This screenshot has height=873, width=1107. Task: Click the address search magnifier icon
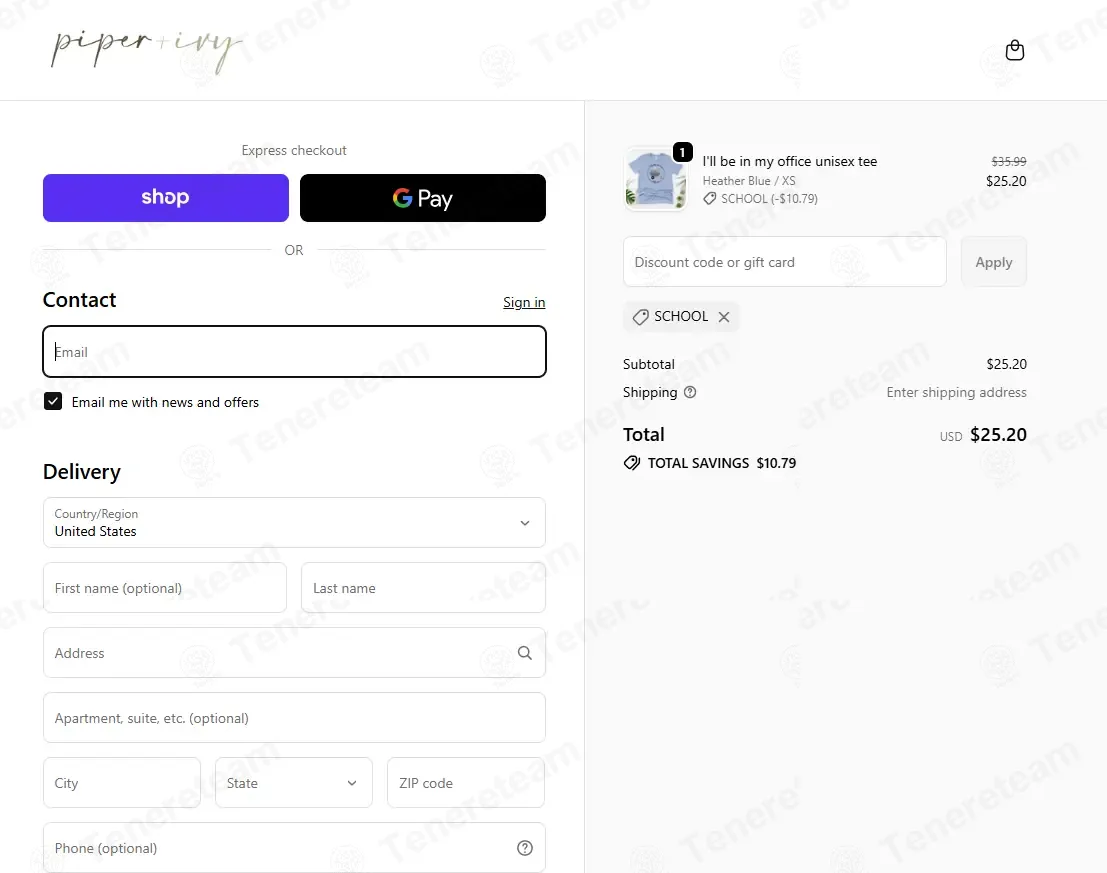click(525, 653)
